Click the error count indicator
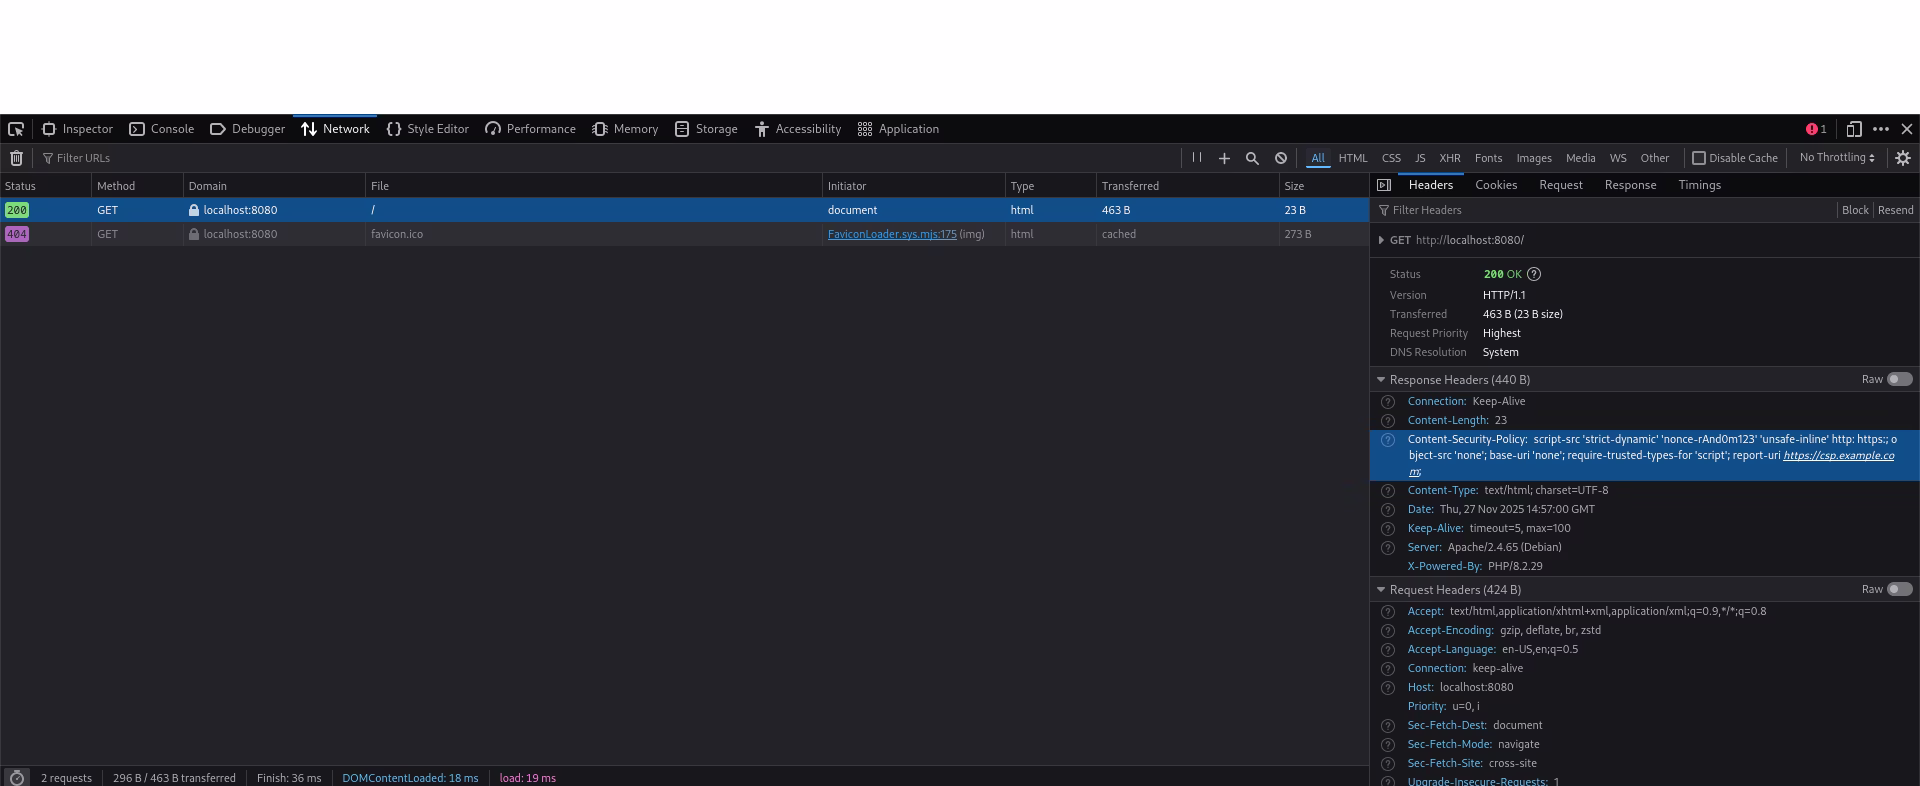 point(1816,129)
